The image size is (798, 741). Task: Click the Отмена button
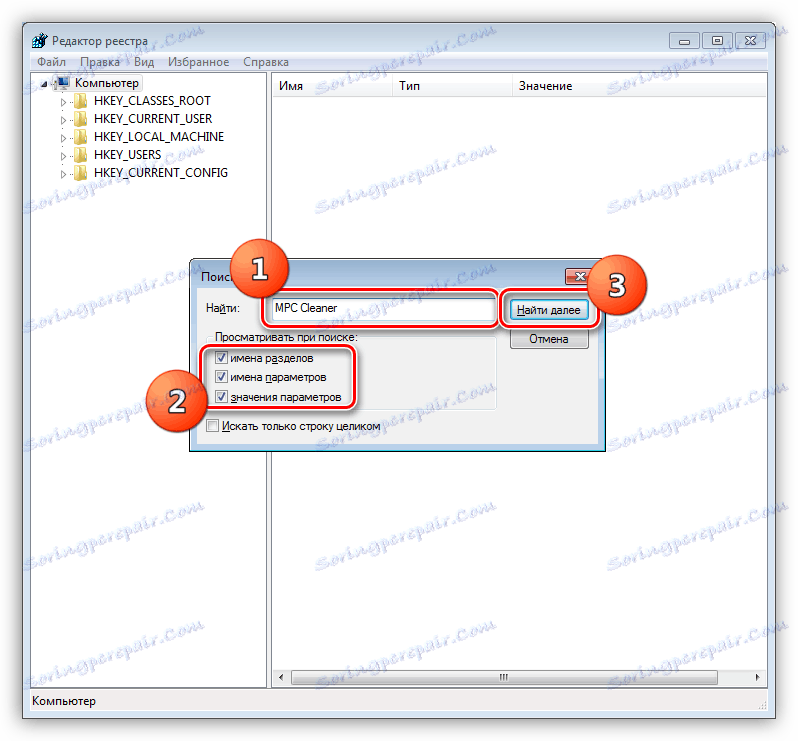coord(549,339)
